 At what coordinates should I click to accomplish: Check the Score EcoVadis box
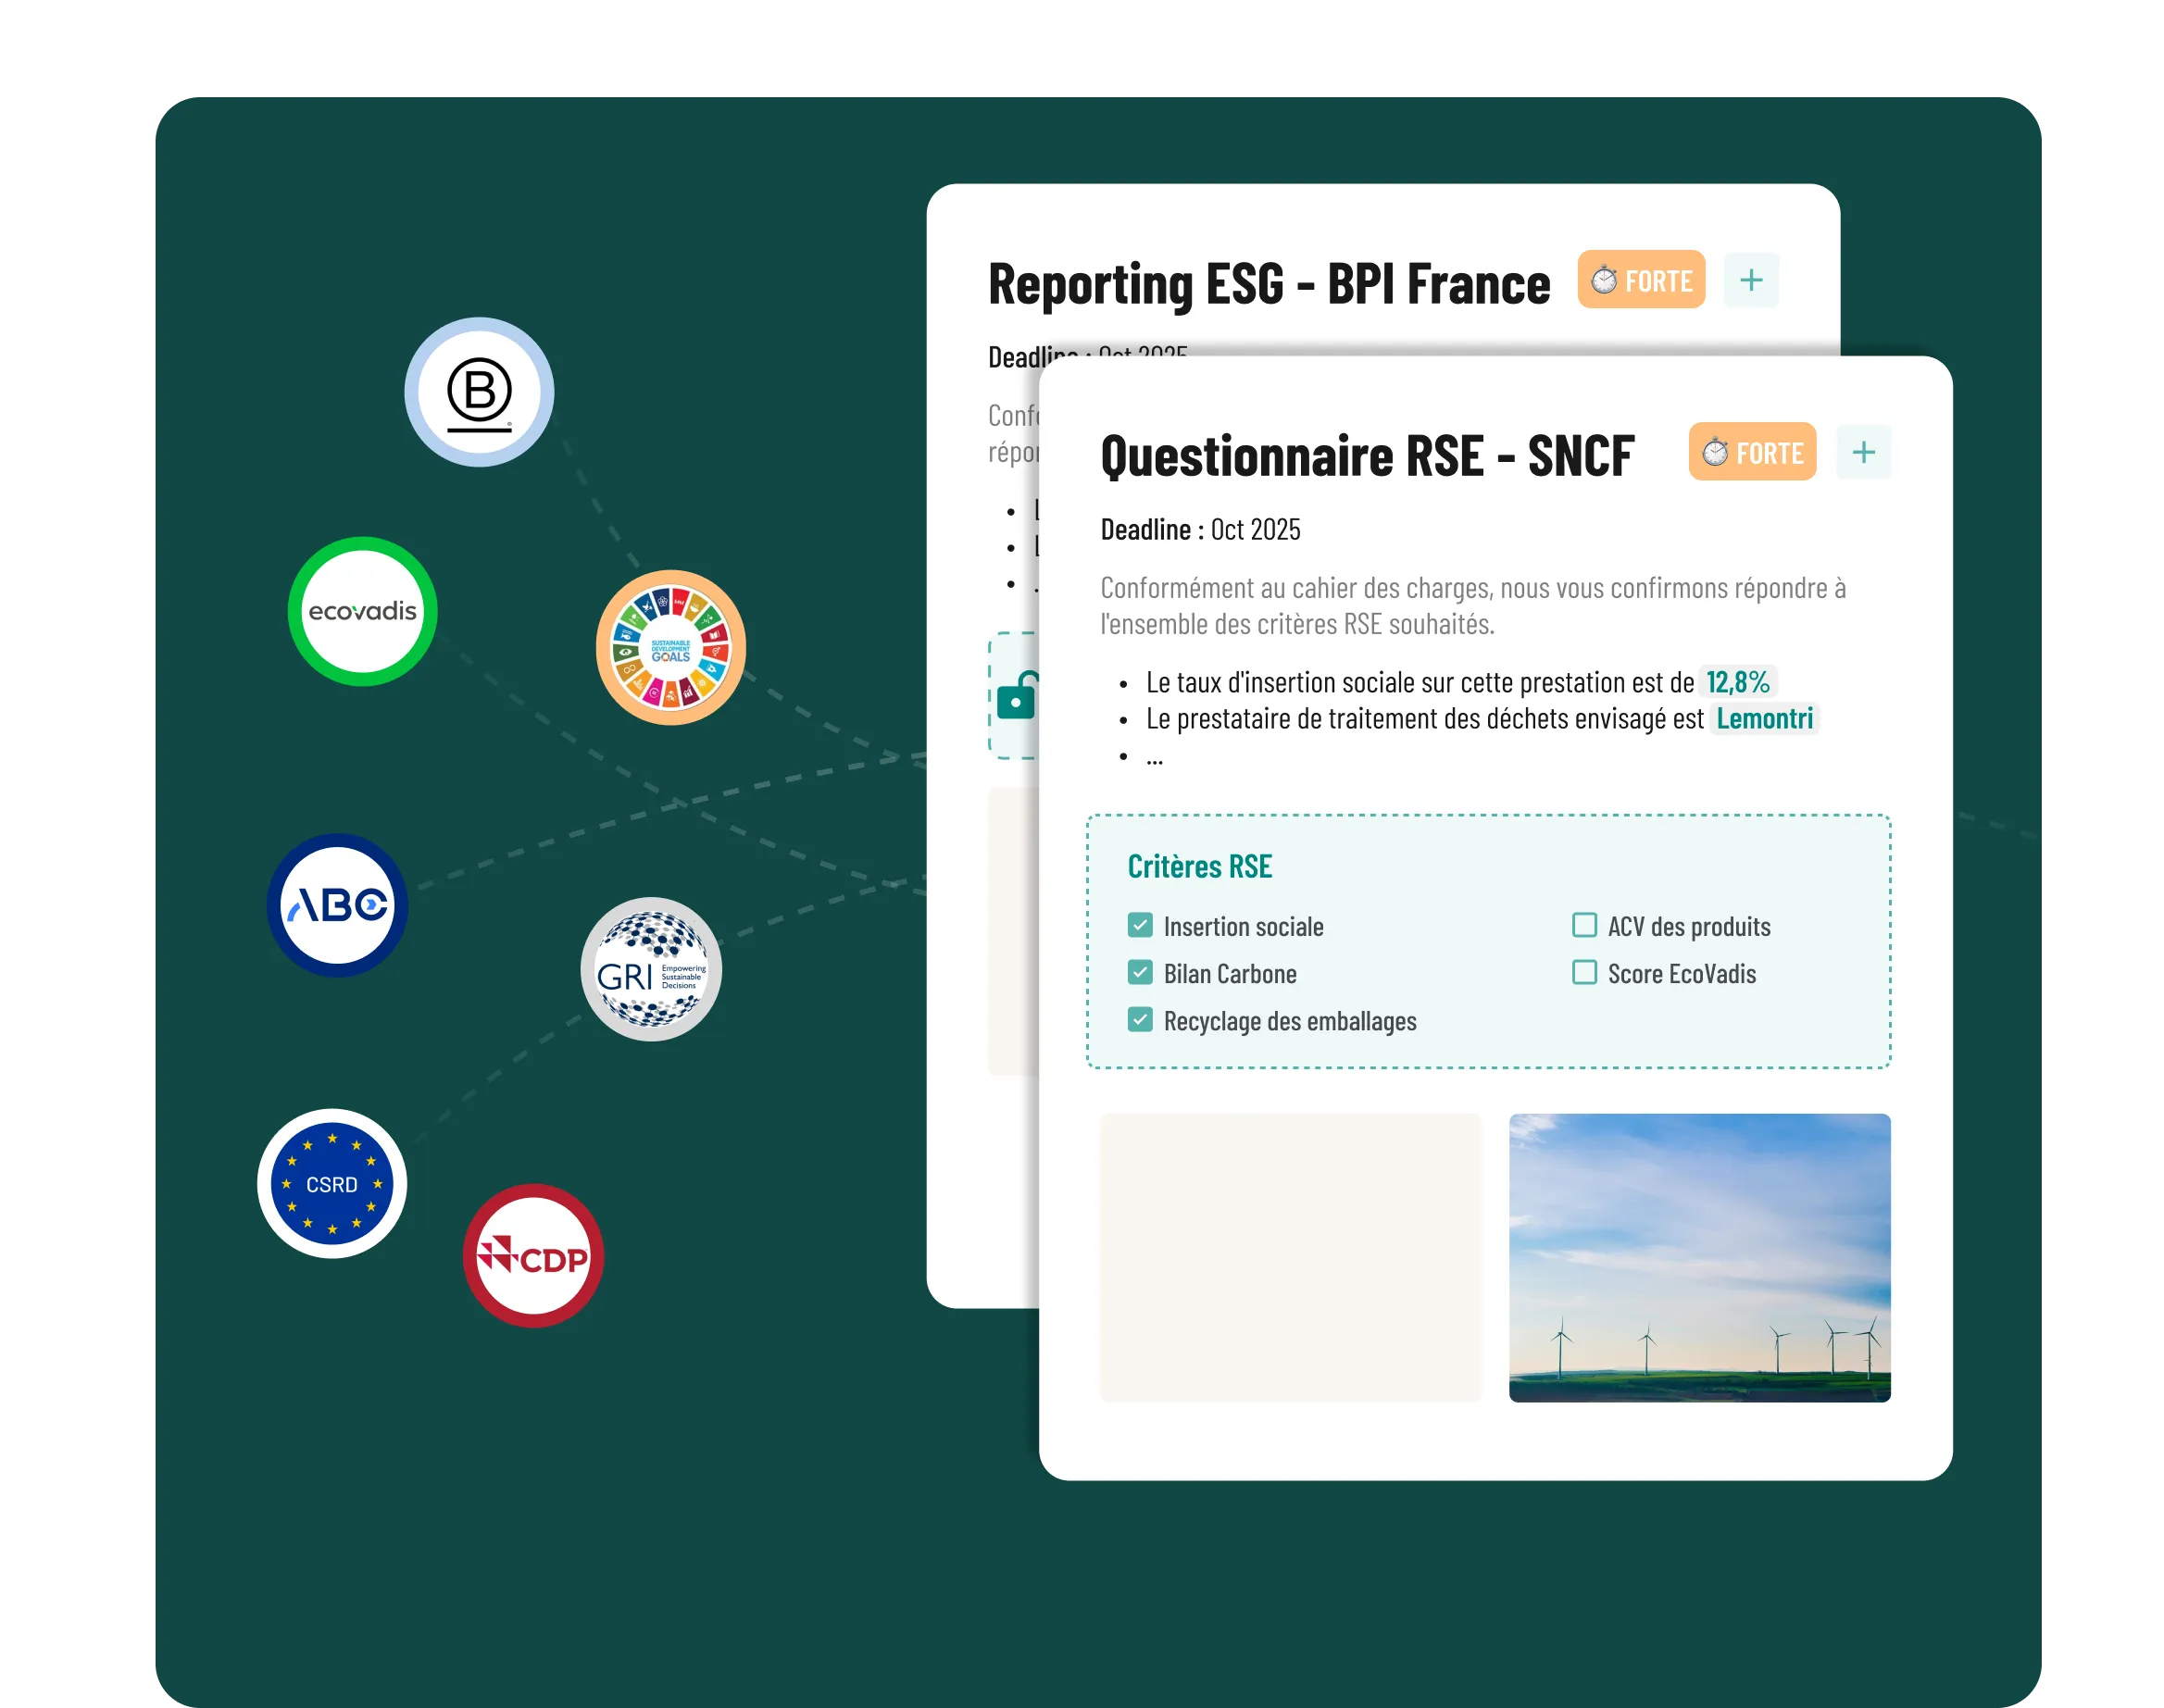[1584, 972]
